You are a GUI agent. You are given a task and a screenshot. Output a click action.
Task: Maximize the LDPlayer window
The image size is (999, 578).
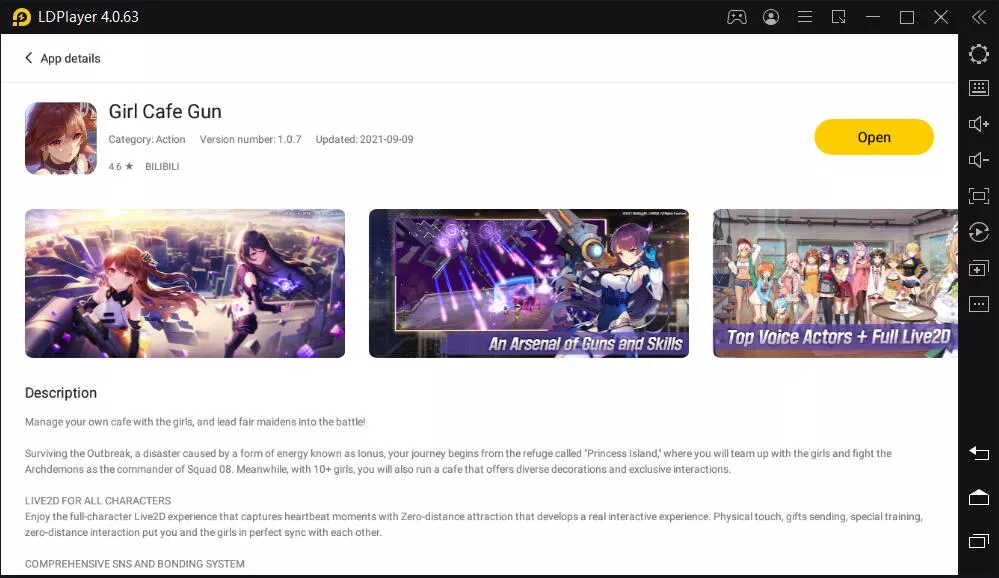(907, 17)
